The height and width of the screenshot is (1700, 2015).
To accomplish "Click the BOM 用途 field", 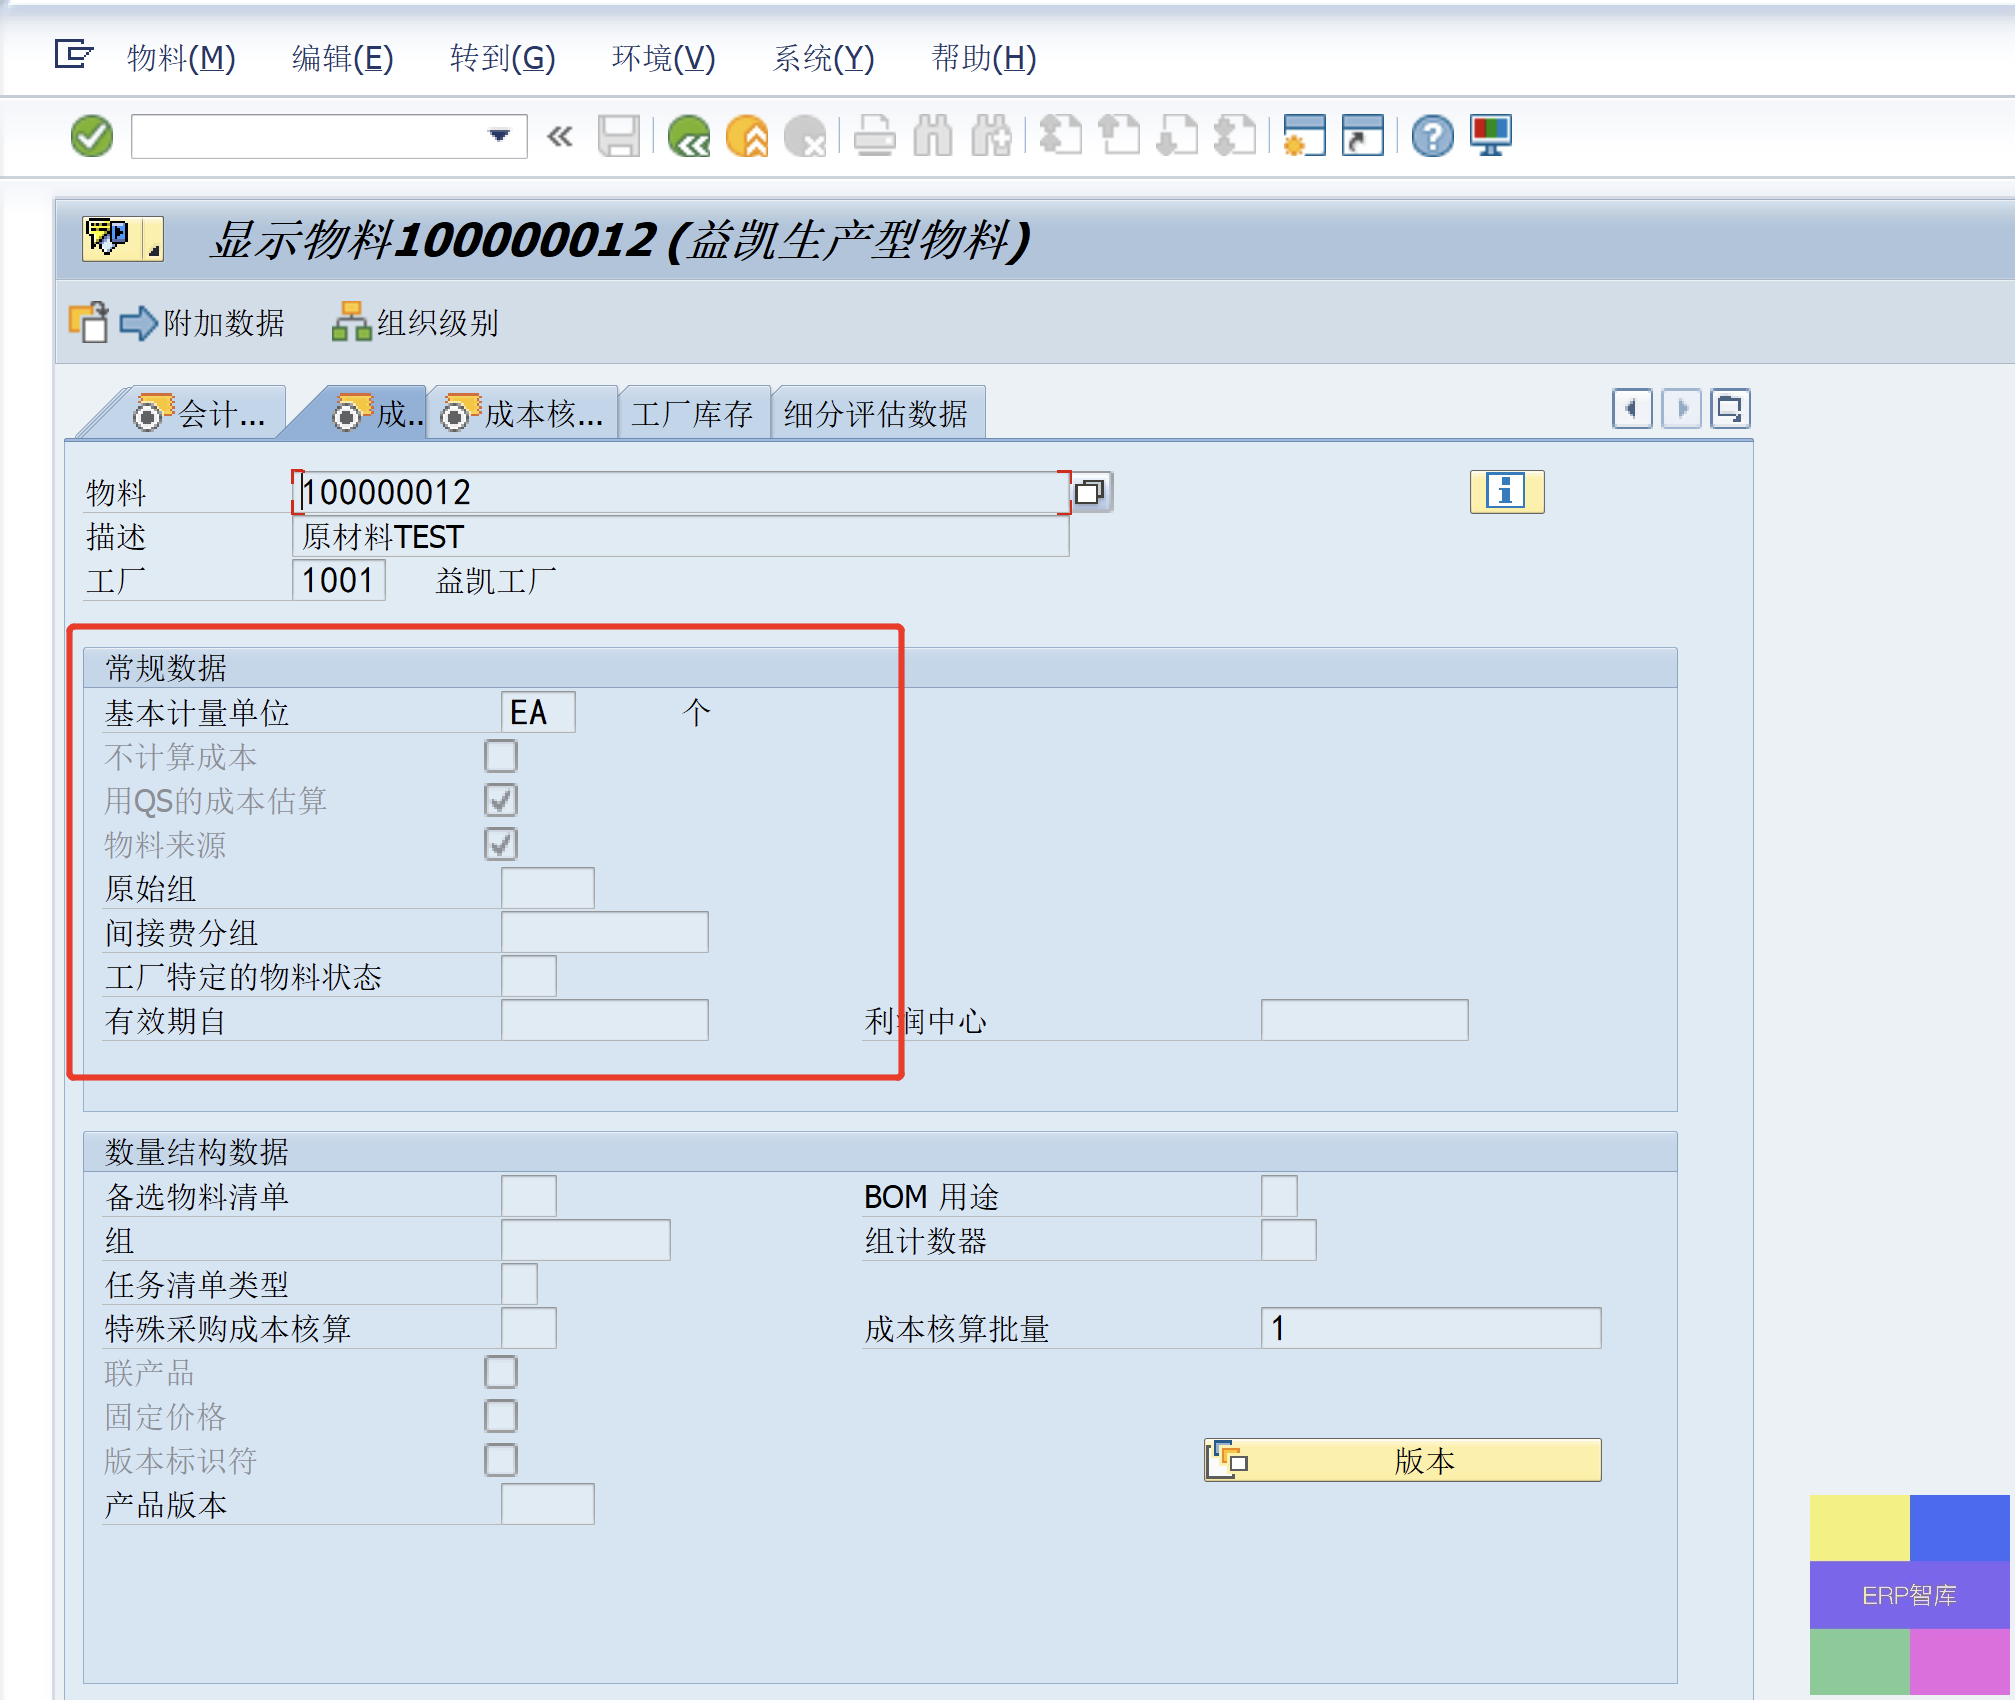I will tap(1280, 1196).
